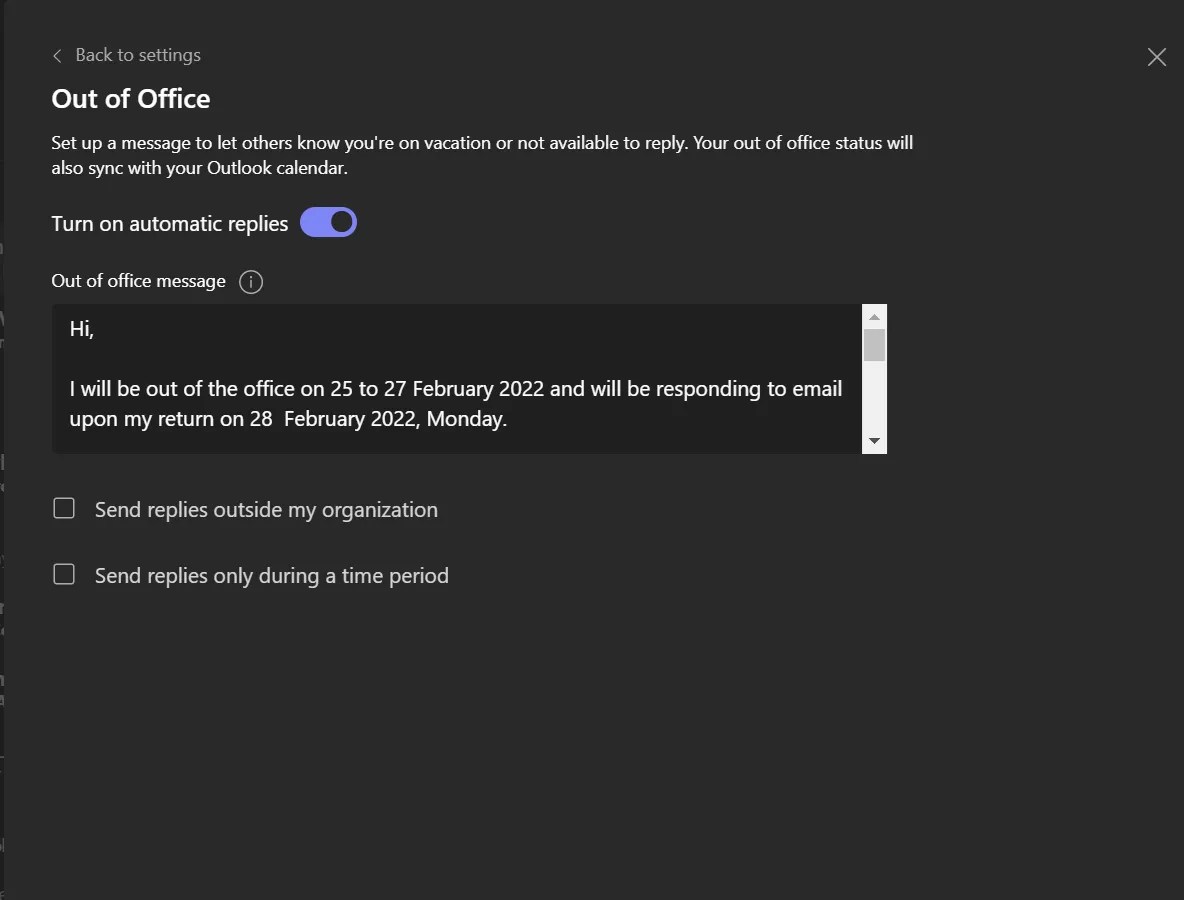Viewport: 1184px width, 900px height.
Task: Click inside the out of office message box
Action: 450,380
